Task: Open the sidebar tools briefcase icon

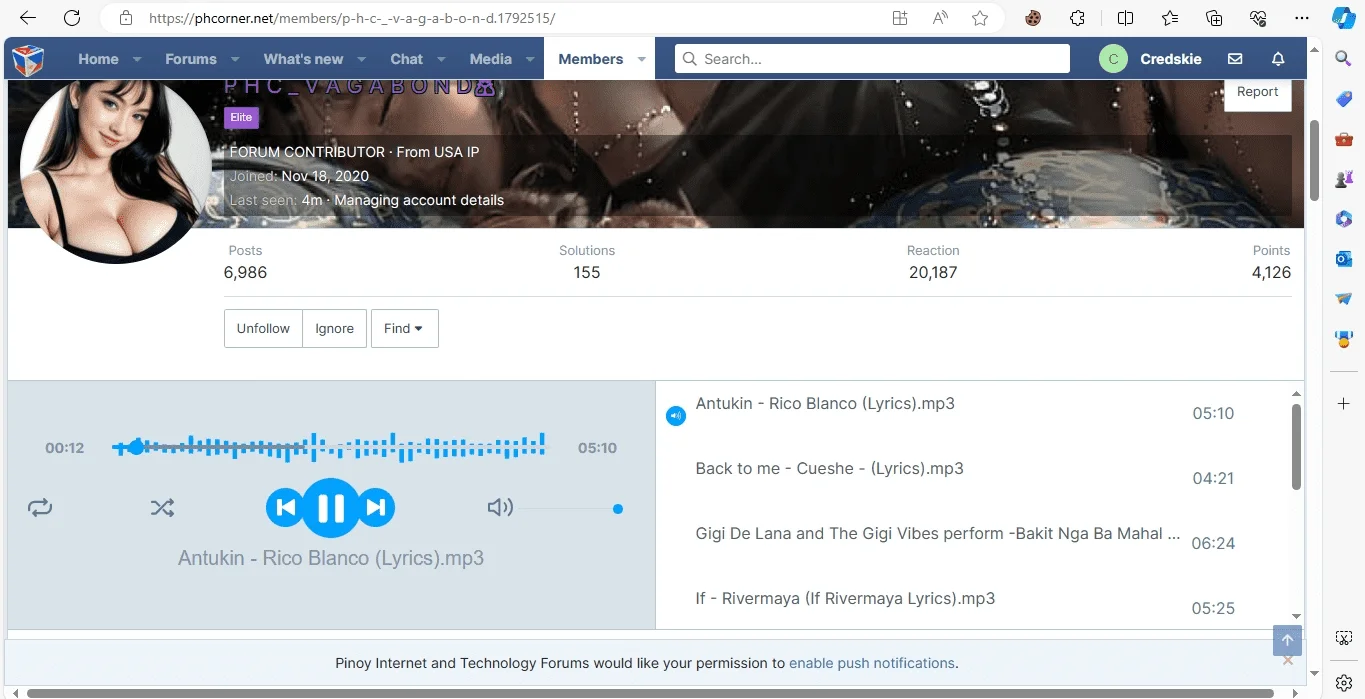Action: click(1344, 139)
